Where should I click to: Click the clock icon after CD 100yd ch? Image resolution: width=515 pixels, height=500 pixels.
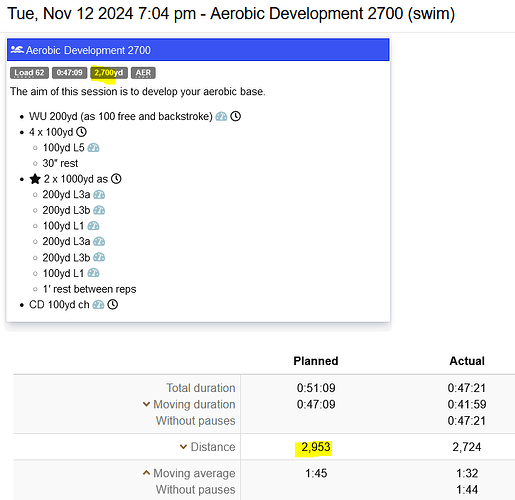[x=113, y=304]
